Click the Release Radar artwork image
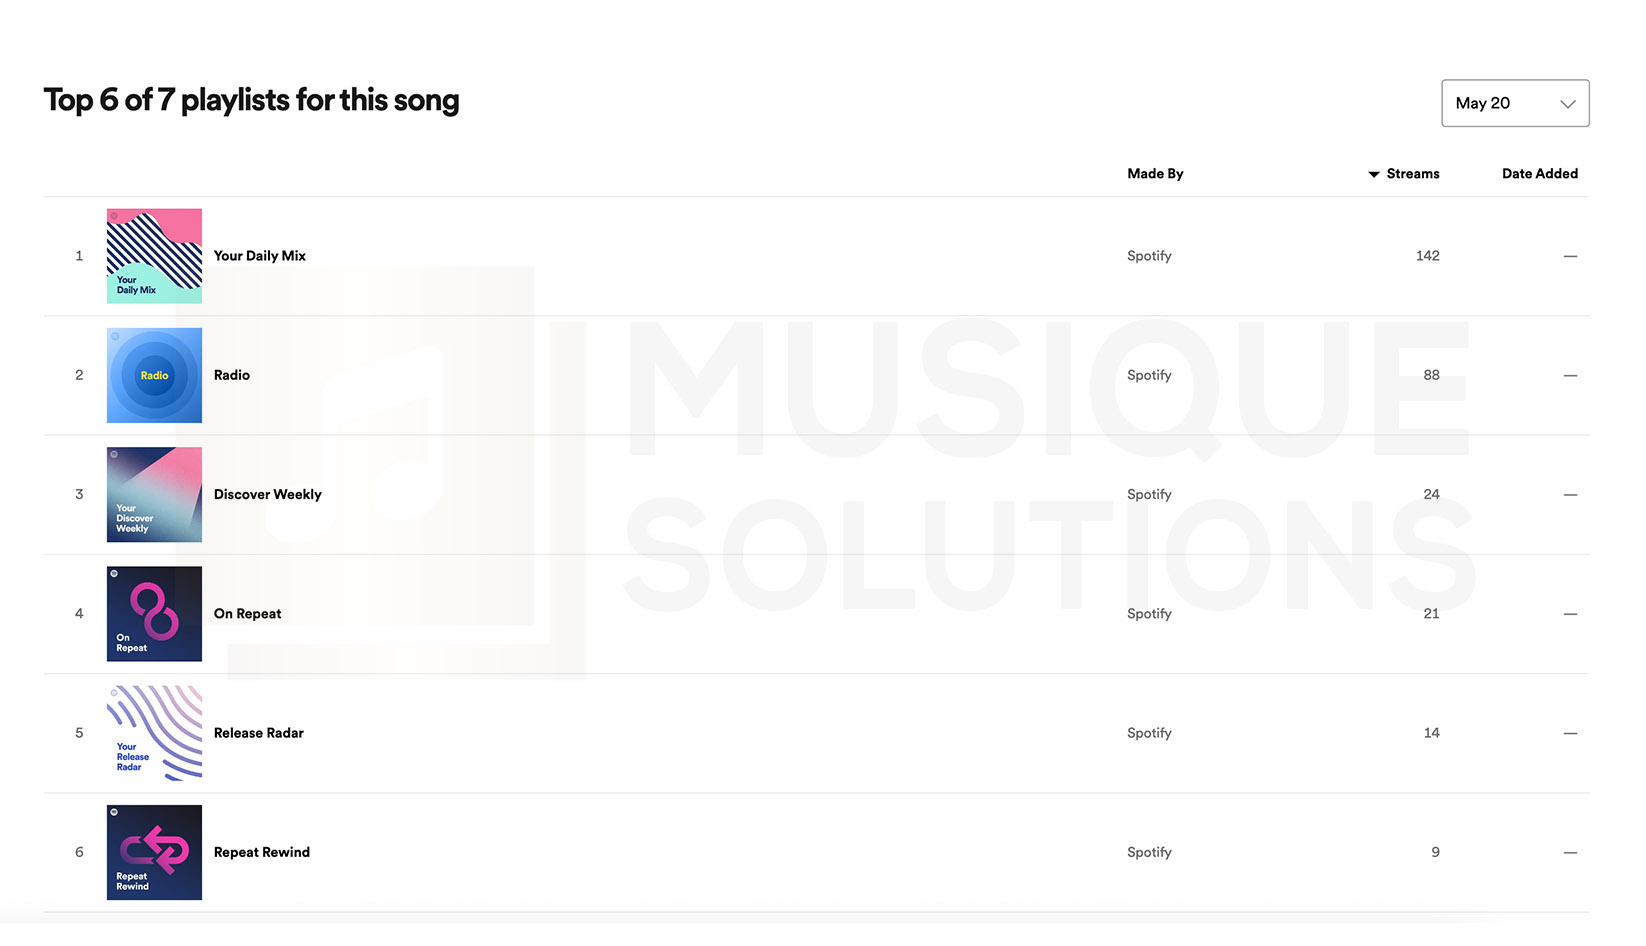 [x=153, y=732]
